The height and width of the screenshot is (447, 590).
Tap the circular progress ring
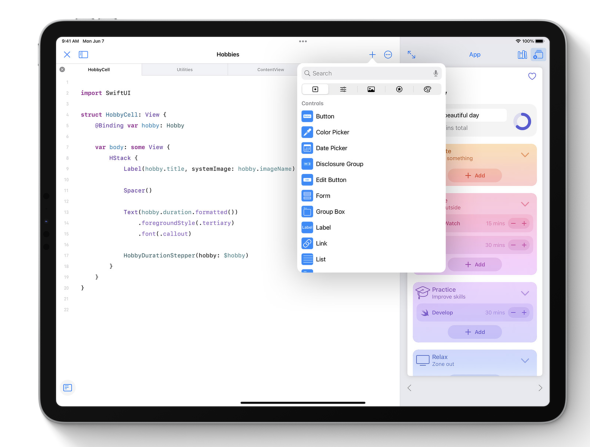522,122
